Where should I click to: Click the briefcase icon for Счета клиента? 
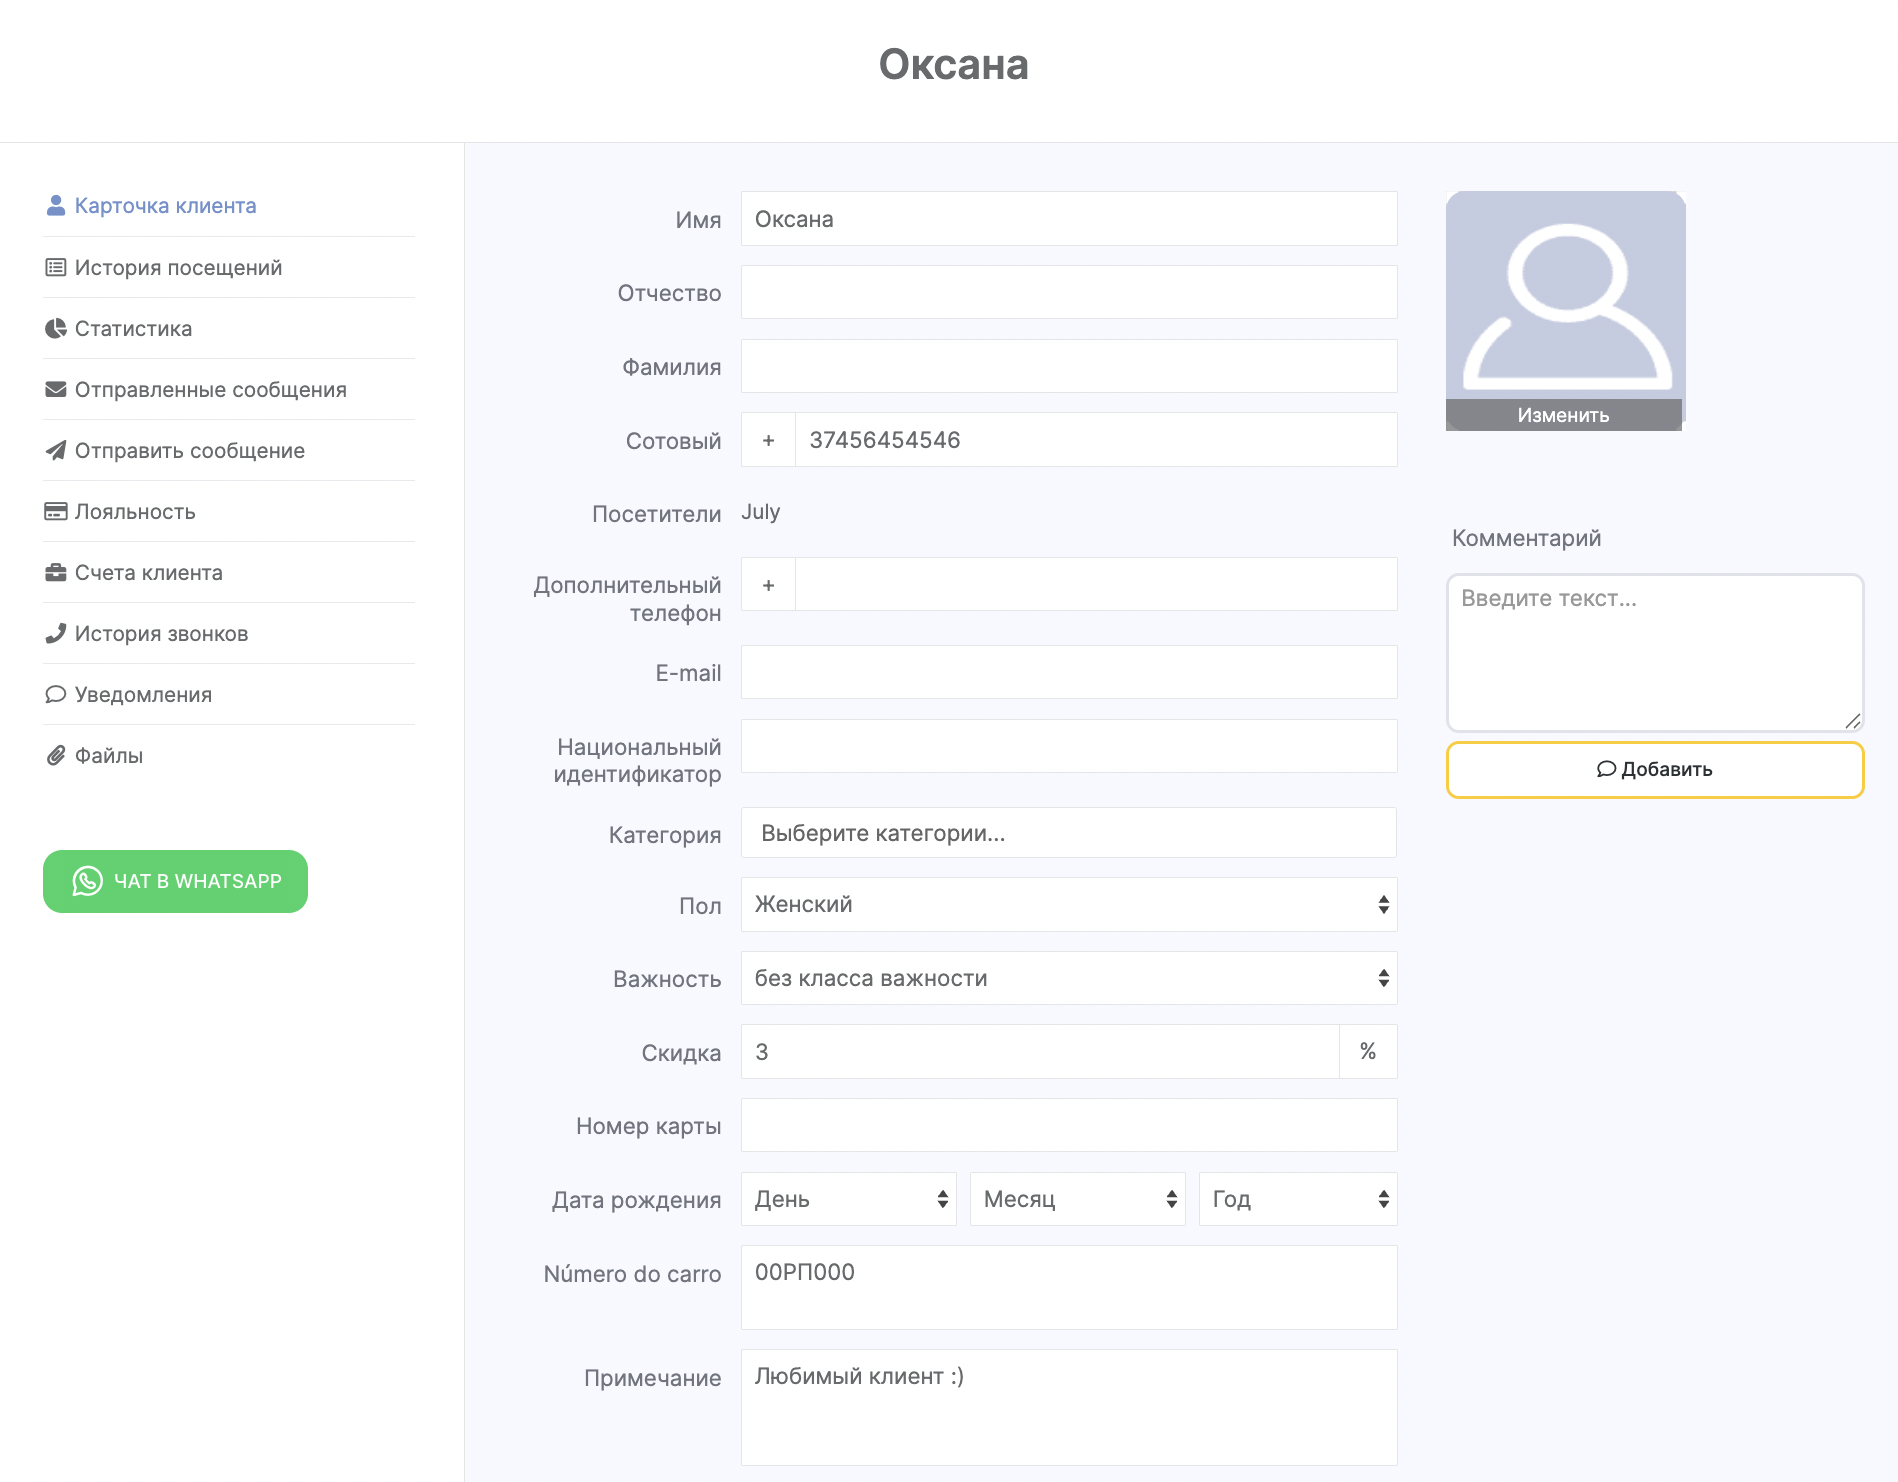click(56, 573)
